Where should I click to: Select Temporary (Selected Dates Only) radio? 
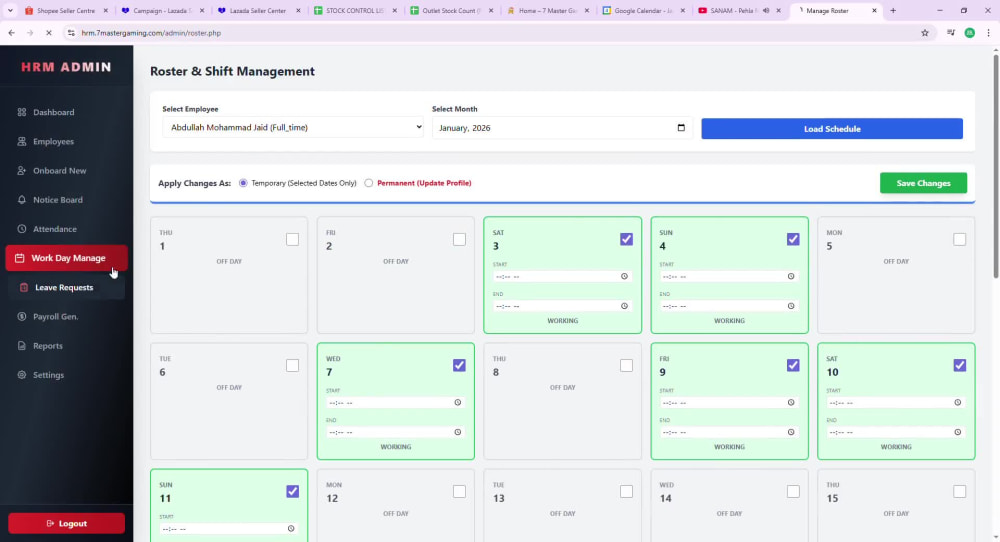point(243,183)
